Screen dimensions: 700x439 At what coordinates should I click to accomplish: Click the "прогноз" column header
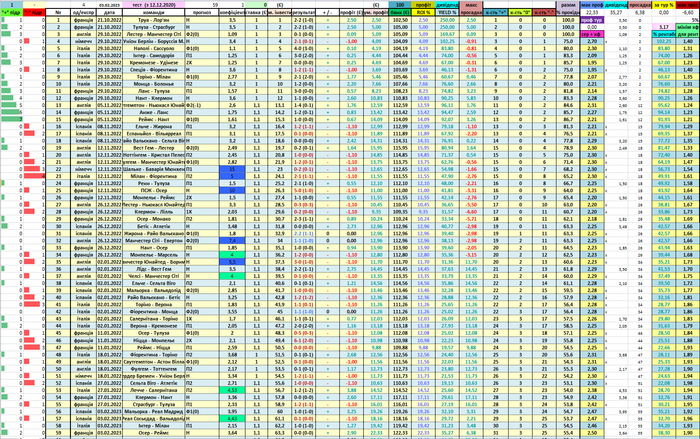pos(202,13)
